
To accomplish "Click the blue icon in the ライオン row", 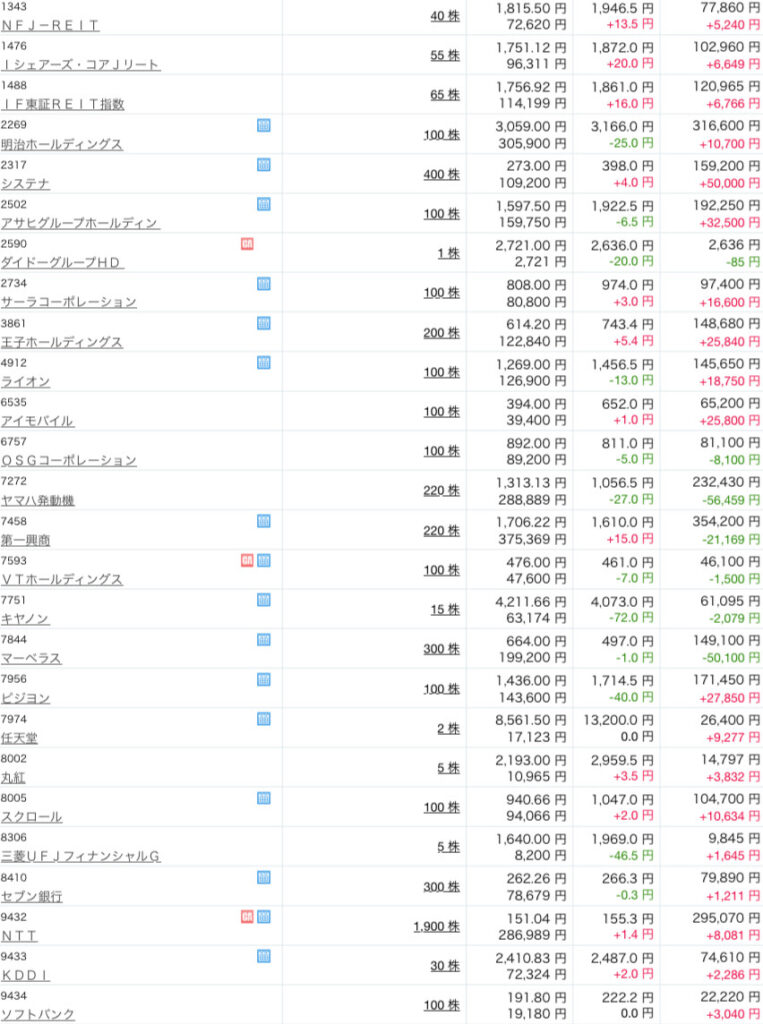I will pyautogui.click(x=264, y=362).
